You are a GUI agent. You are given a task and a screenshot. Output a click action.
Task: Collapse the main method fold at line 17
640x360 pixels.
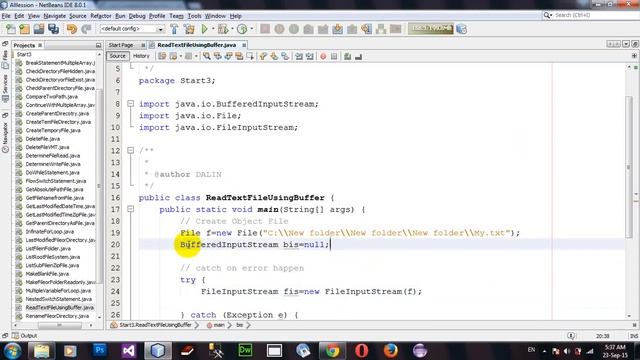(x=131, y=209)
